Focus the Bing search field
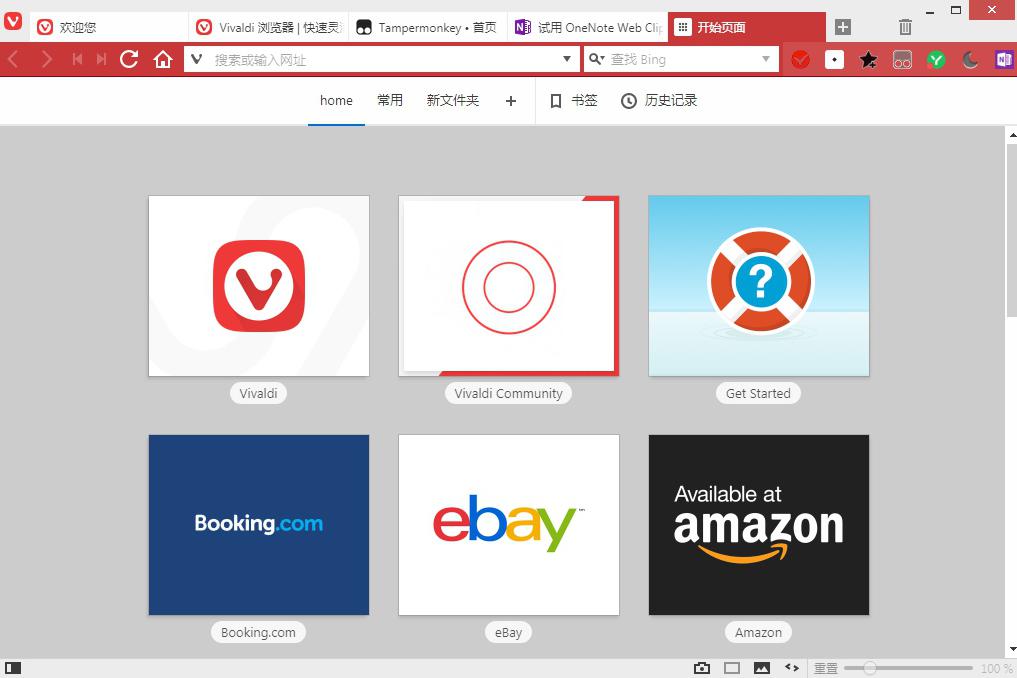 coord(682,60)
